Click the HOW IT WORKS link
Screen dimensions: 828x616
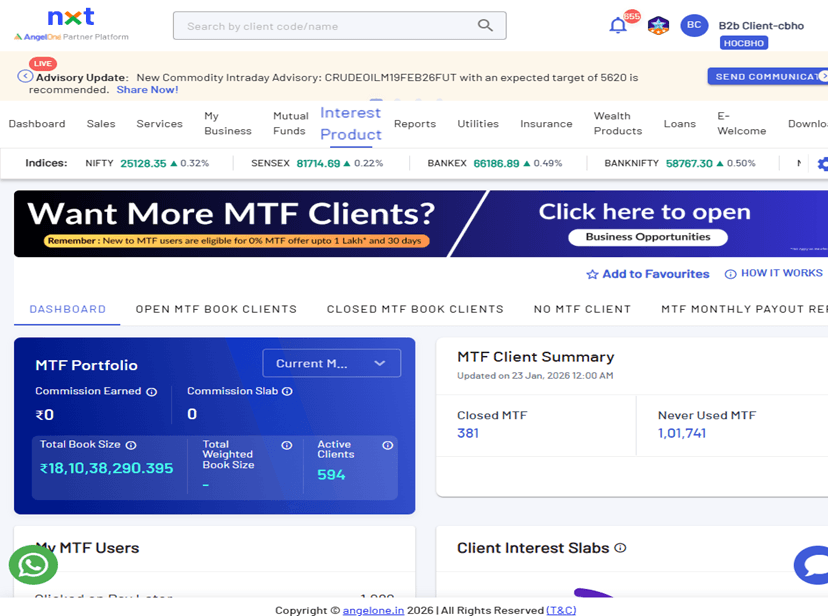[782, 273]
